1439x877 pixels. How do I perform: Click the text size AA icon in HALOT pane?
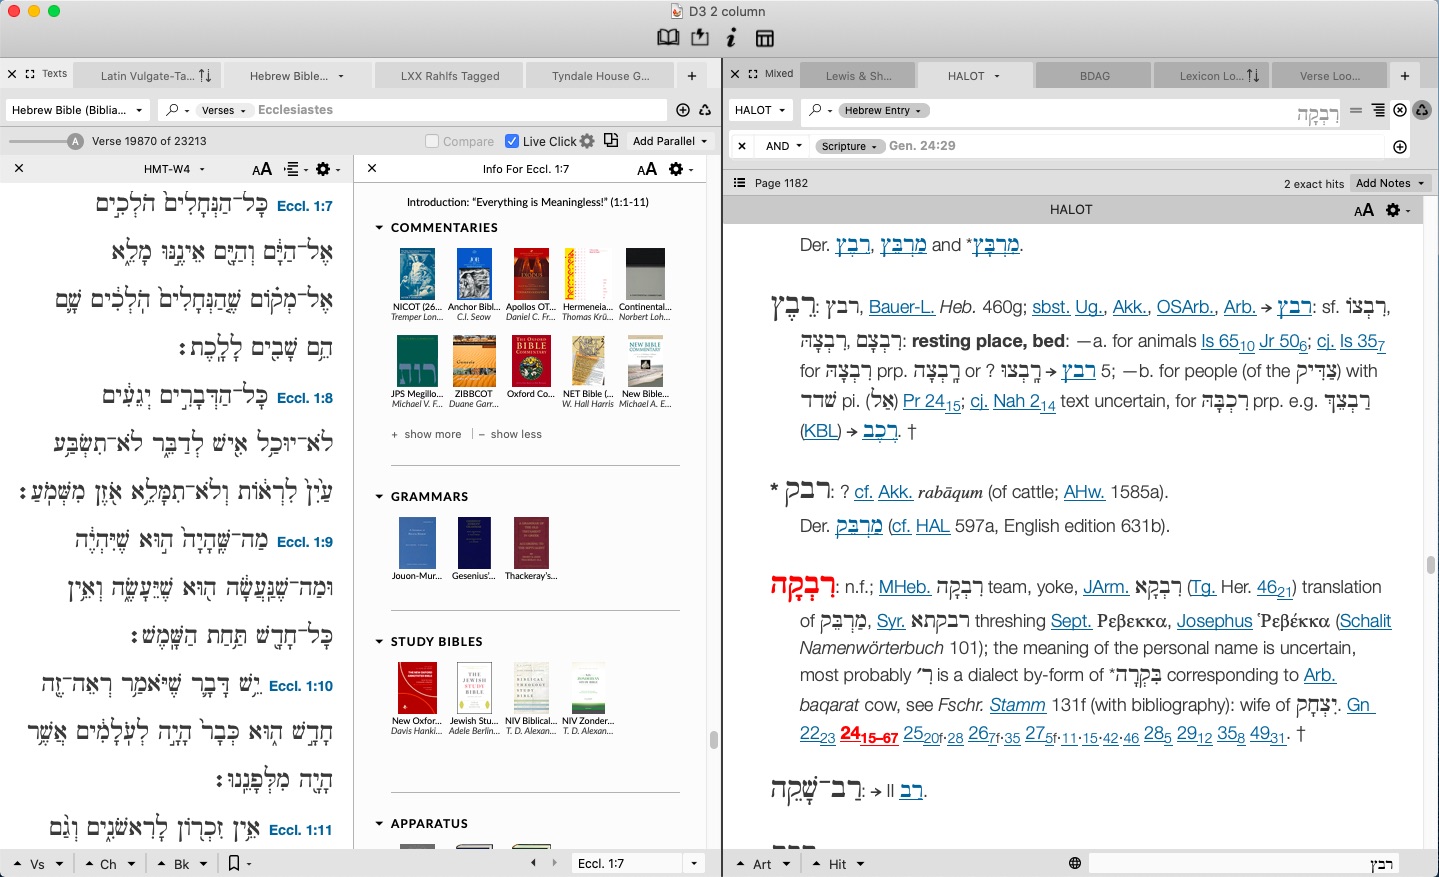pyautogui.click(x=1364, y=210)
